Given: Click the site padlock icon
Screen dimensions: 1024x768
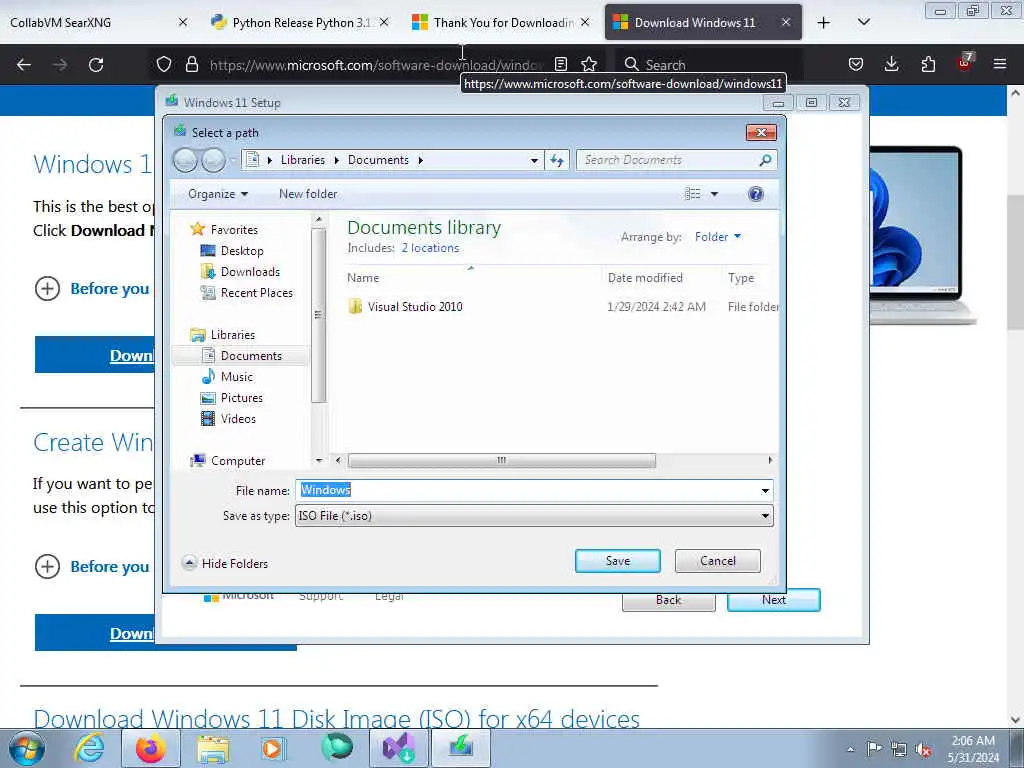Looking at the screenshot, I should (191, 65).
